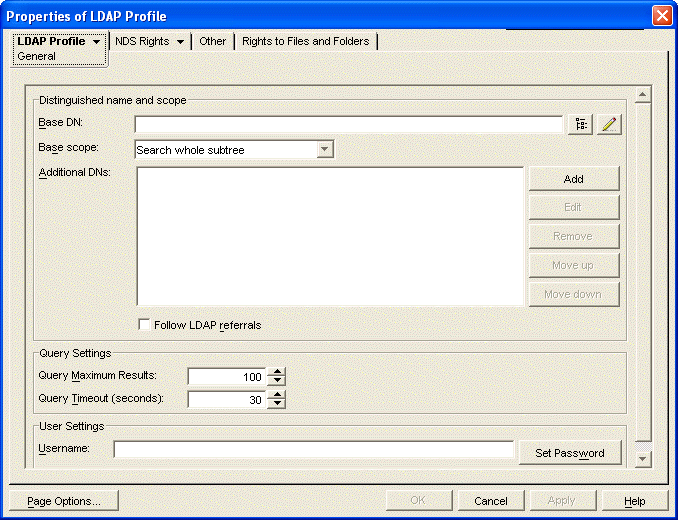Focus the Query Maximum Results field

click(227, 376)
